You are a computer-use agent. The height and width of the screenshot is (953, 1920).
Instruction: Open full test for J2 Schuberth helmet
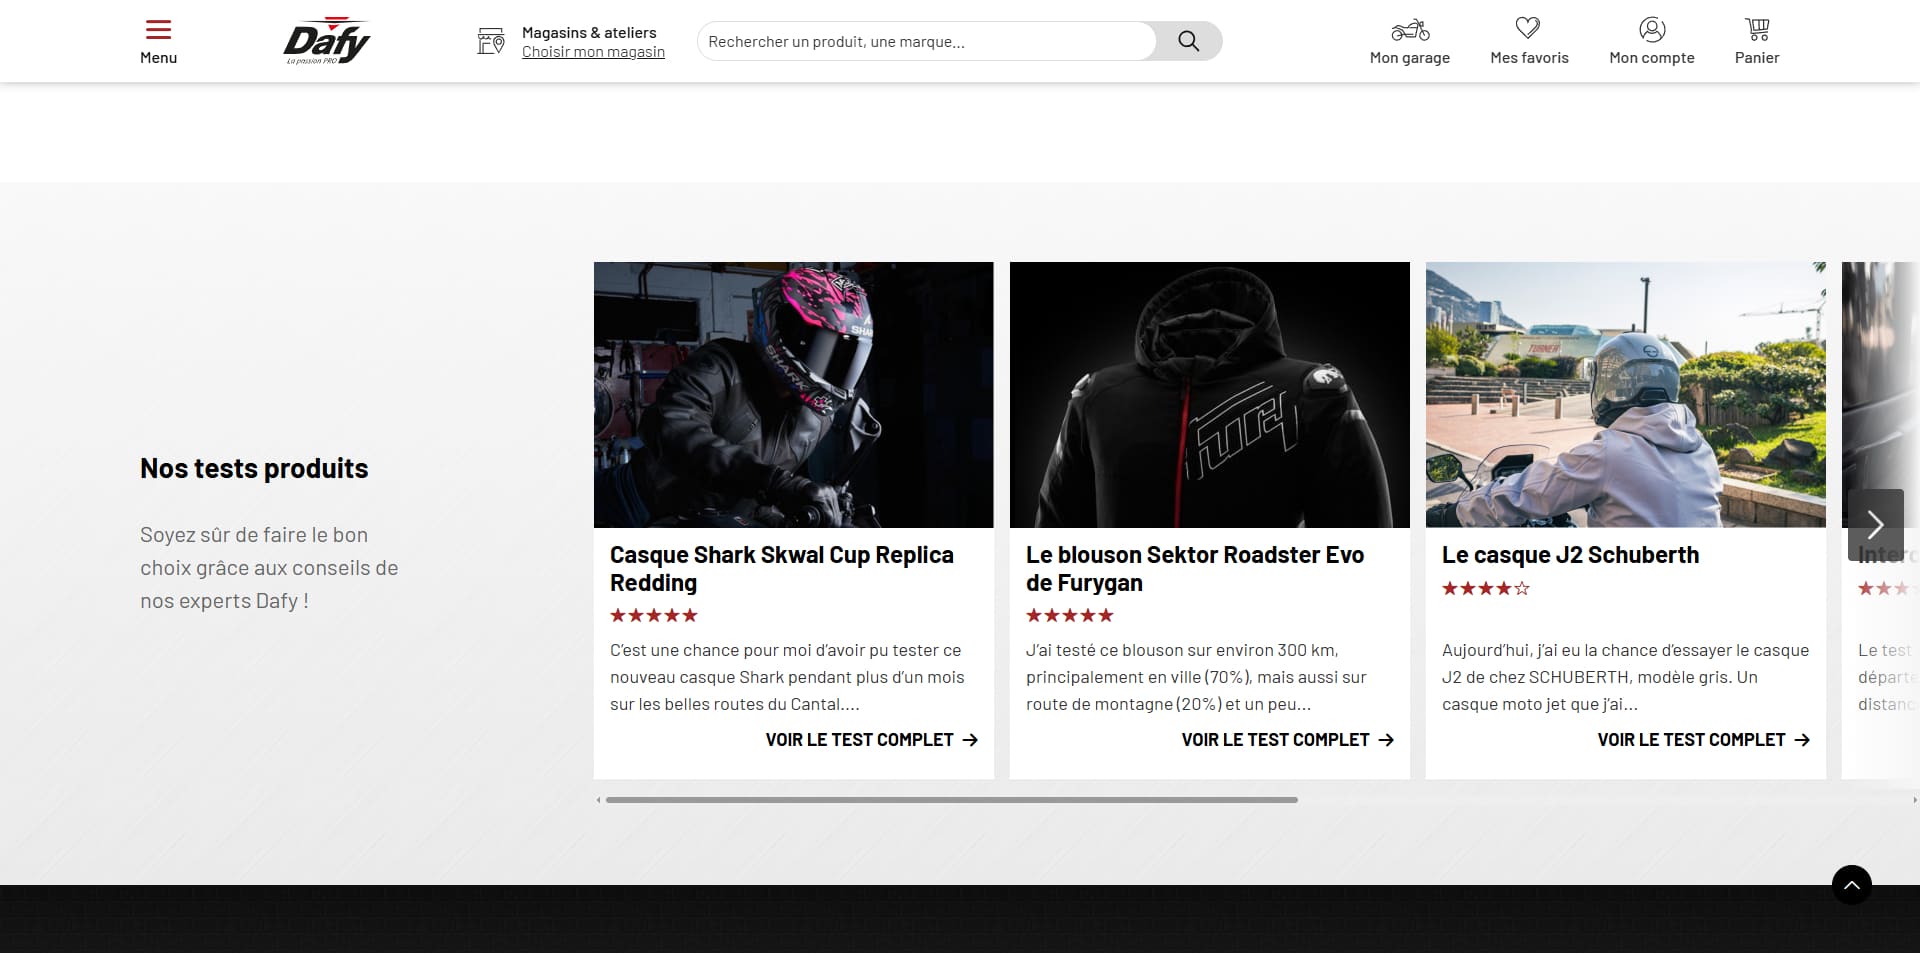pyautogui.click(x=1703, y=740)
